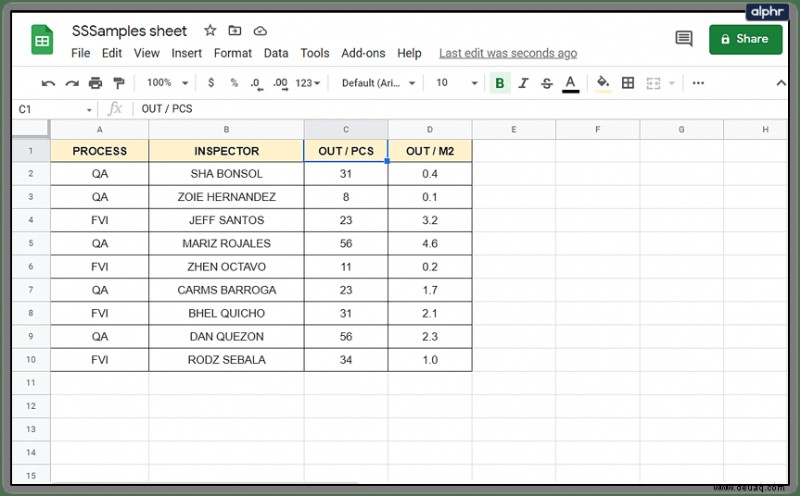Select column F header

pos(597,130)
